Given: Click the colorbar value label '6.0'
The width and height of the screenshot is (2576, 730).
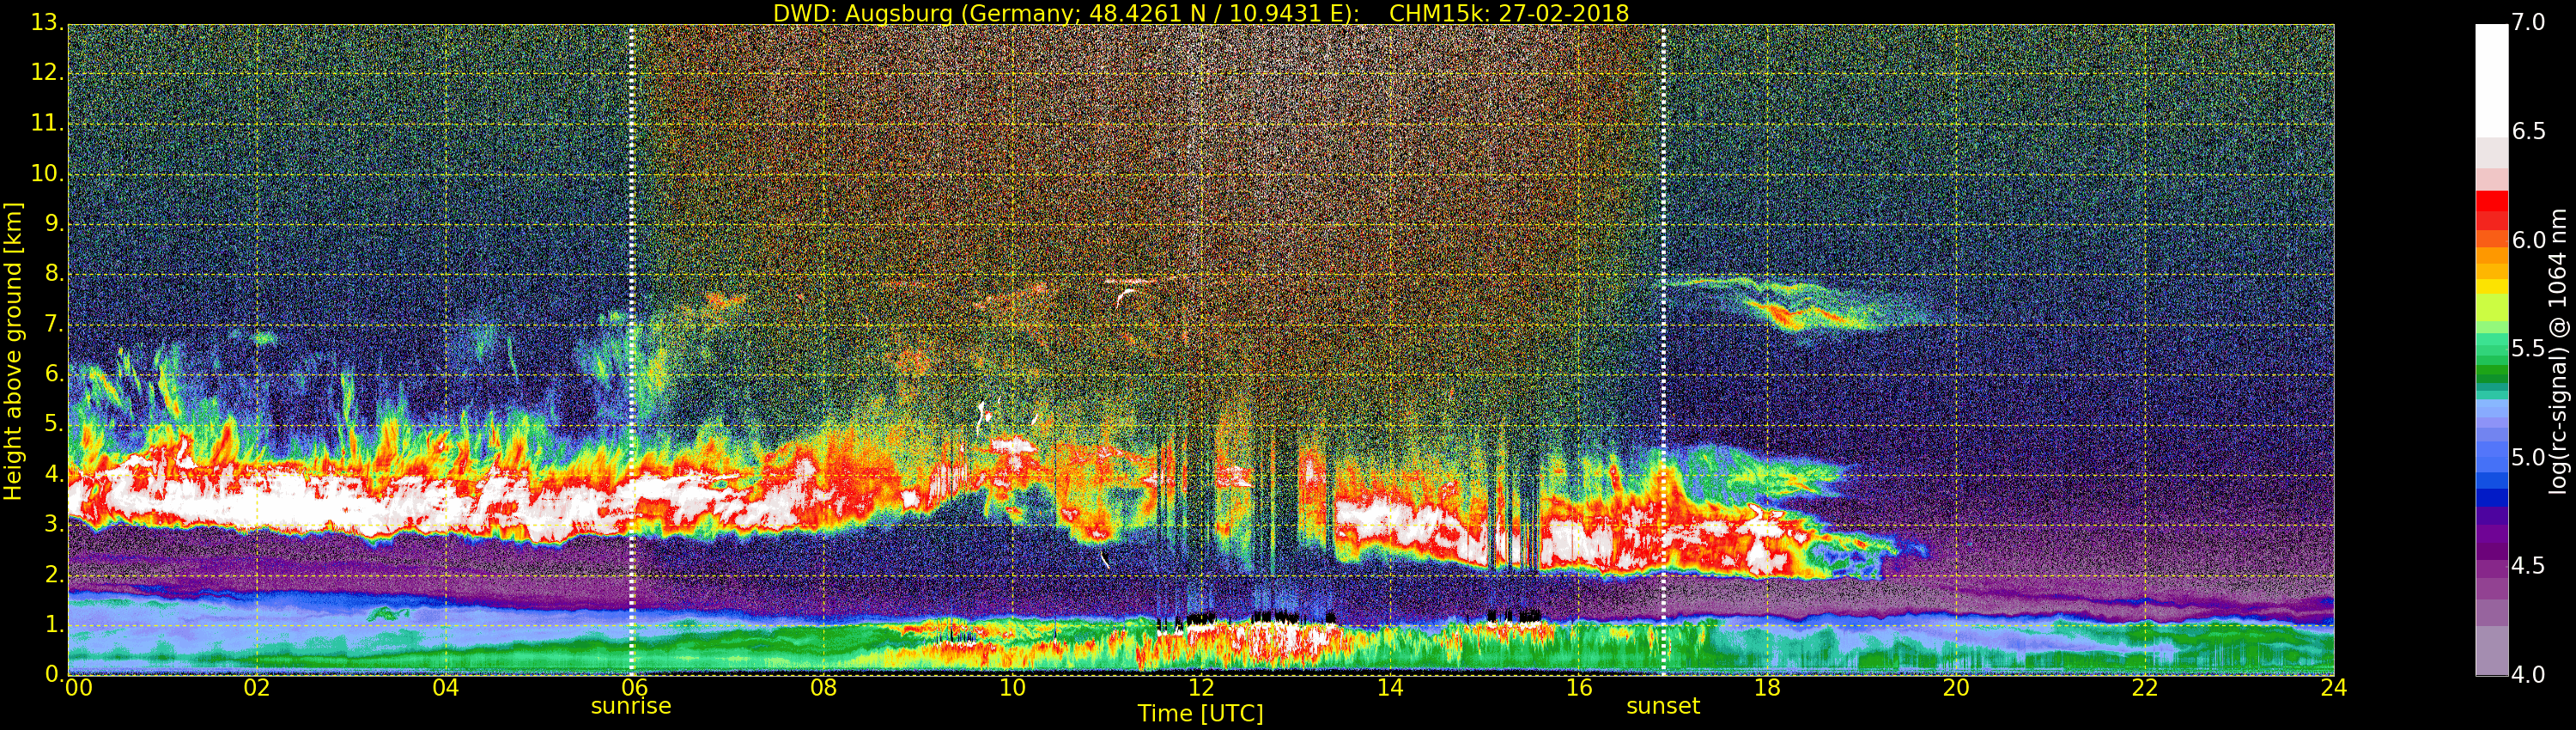Looking at the screenshot, I should [x=2528, y=240].
